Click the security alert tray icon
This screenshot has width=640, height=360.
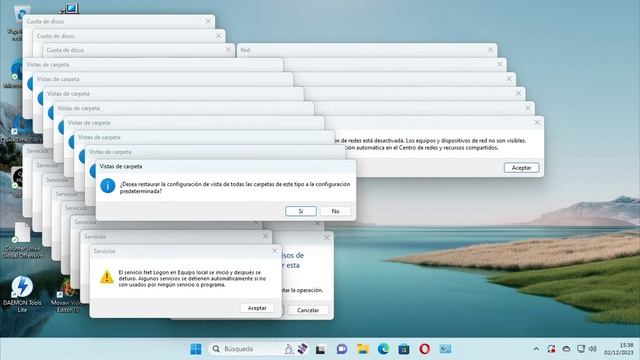(x=551, y=349)
